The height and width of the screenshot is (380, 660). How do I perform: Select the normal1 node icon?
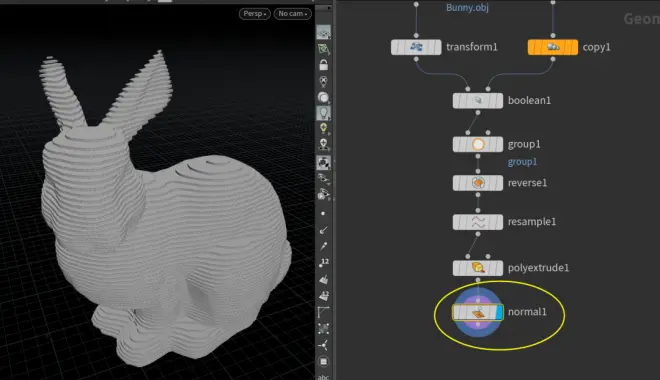tap(478, 312)
